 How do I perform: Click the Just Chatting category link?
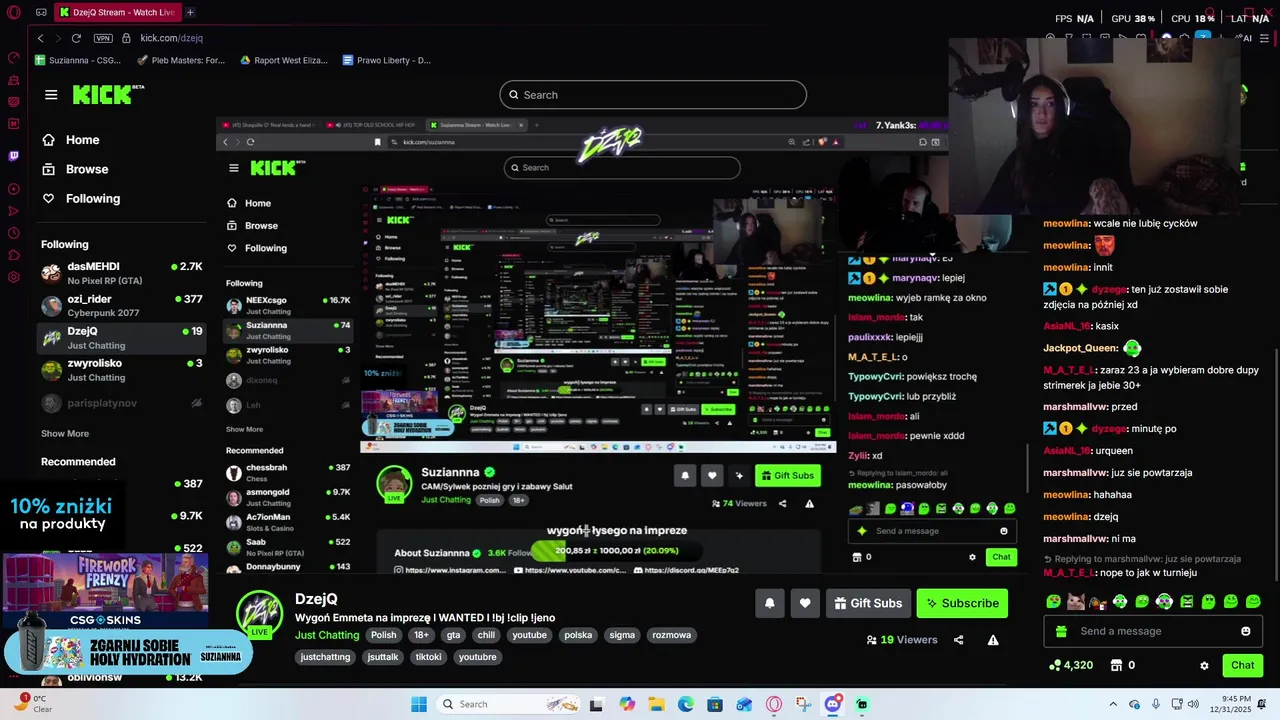coord(327,635)
